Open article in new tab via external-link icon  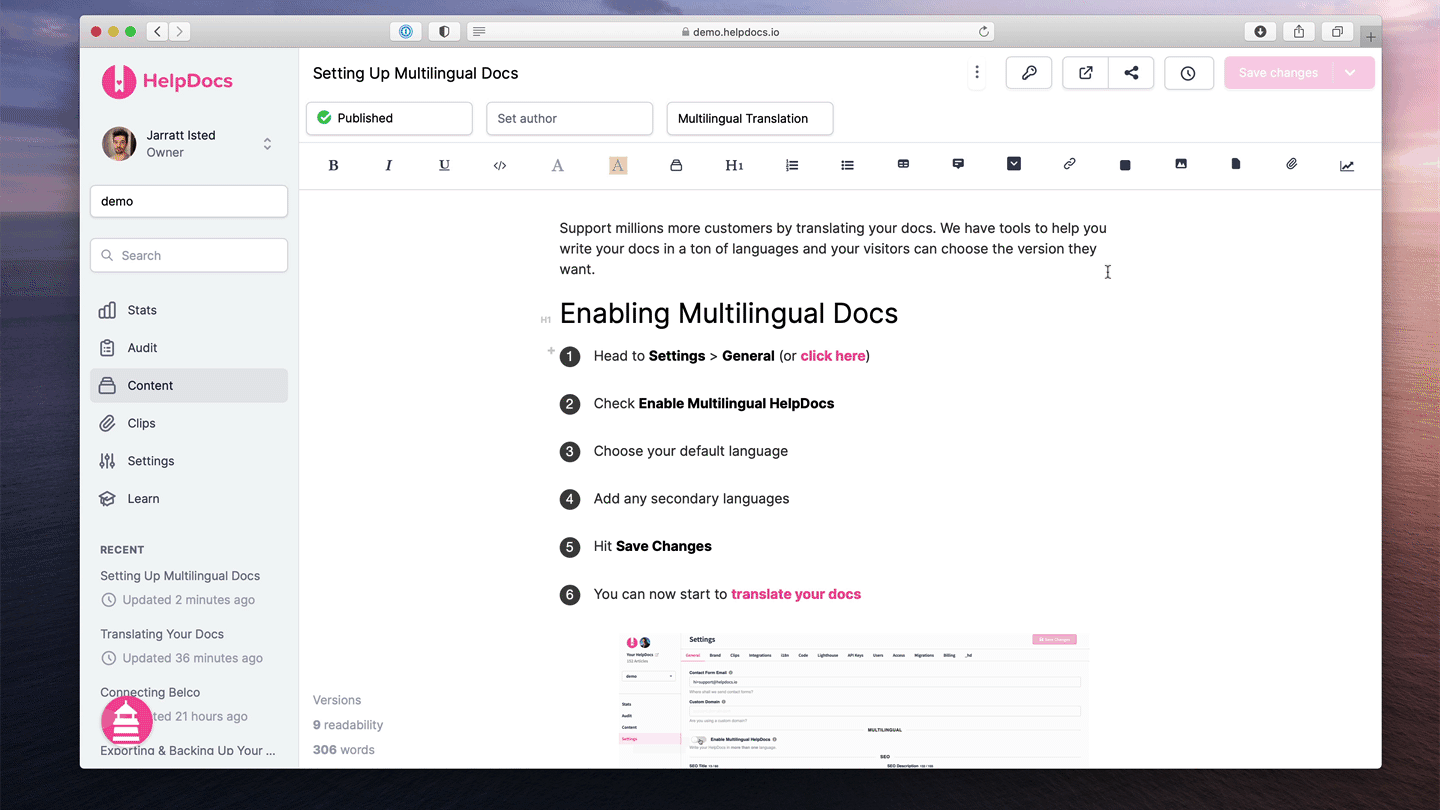pos(1085,73)
